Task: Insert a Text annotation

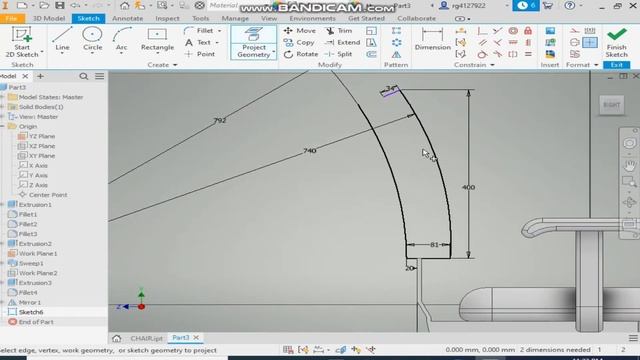Action: point(198,42)
